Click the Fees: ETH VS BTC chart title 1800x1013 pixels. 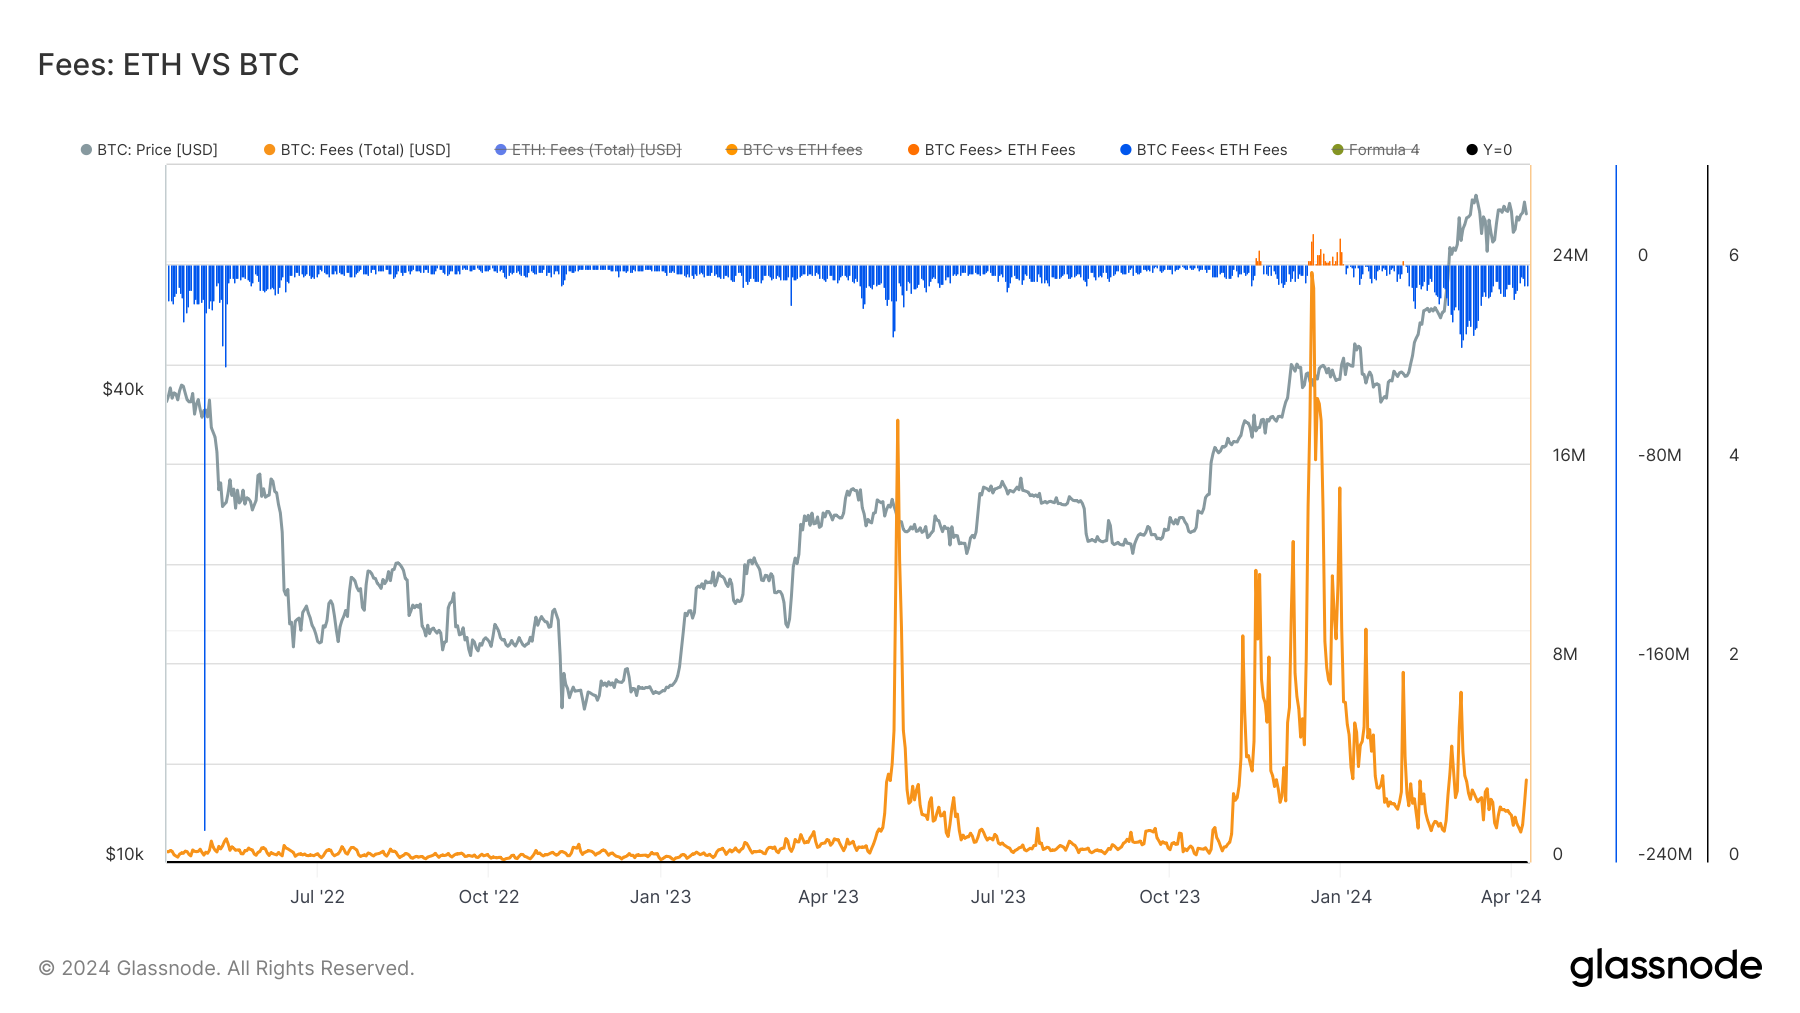tap(168, 65)
